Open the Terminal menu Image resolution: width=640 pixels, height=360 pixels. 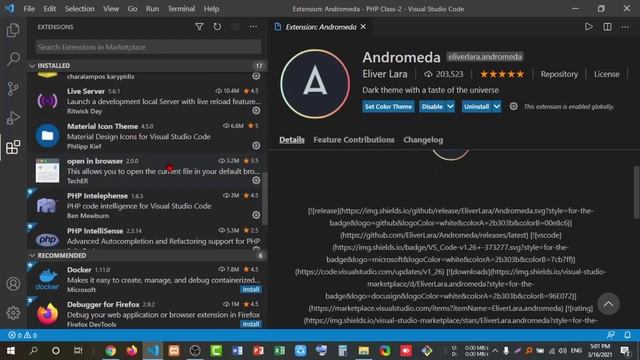click(x=181, y=9)
